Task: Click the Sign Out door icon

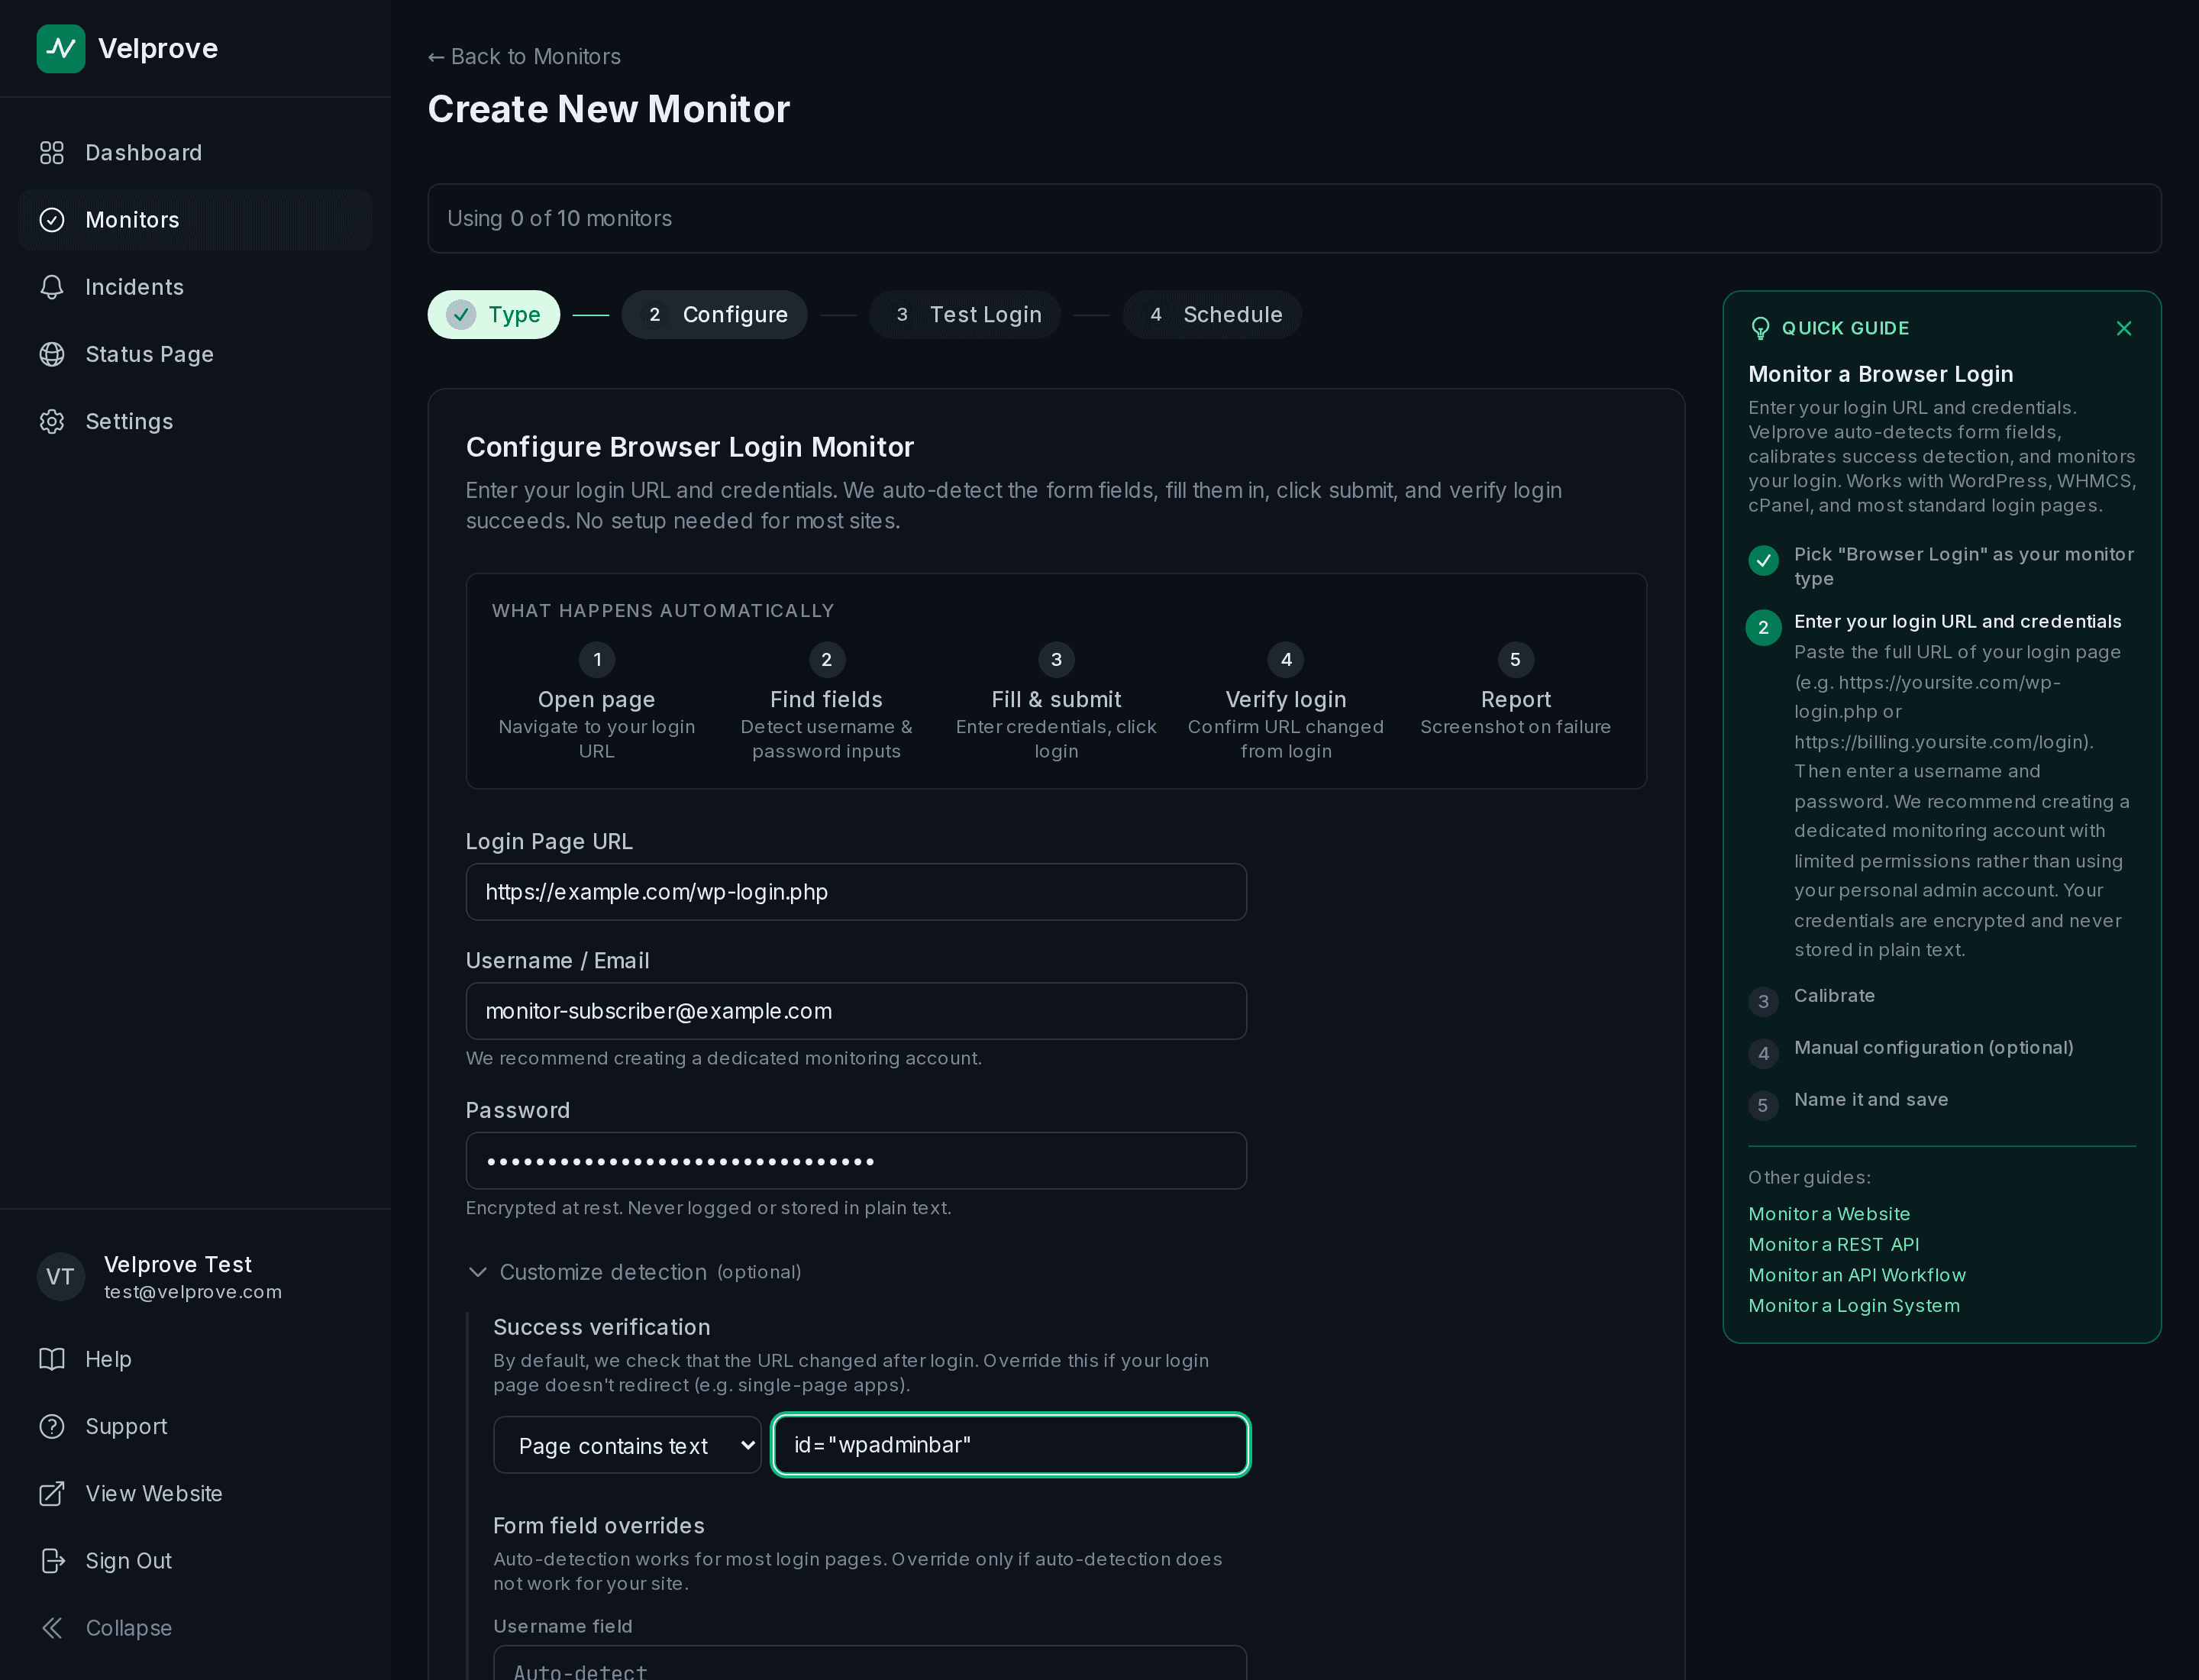Action: [52, 1560]
